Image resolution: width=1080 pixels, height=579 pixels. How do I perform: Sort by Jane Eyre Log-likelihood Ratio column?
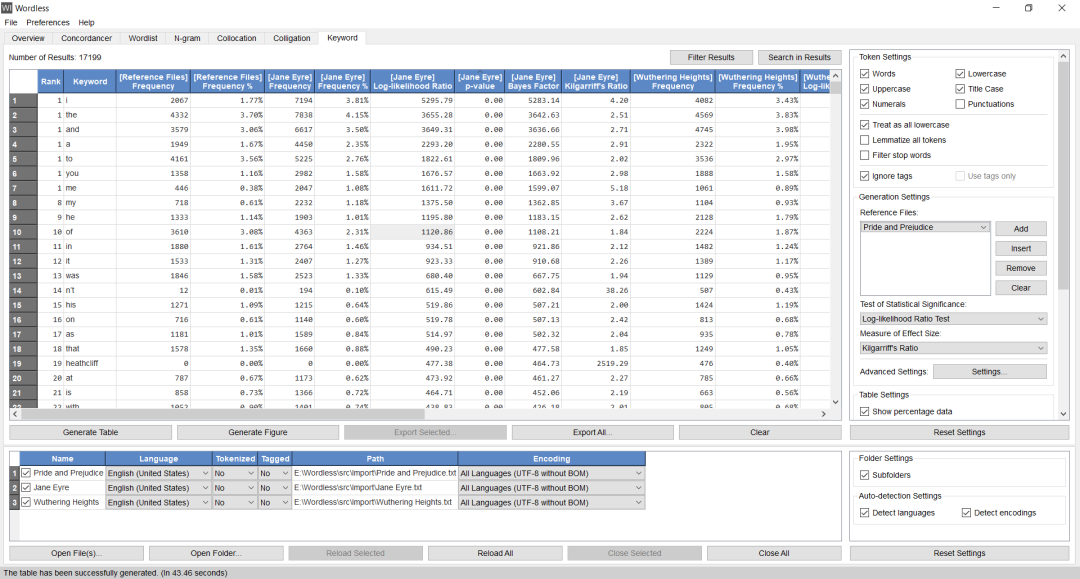413,81
